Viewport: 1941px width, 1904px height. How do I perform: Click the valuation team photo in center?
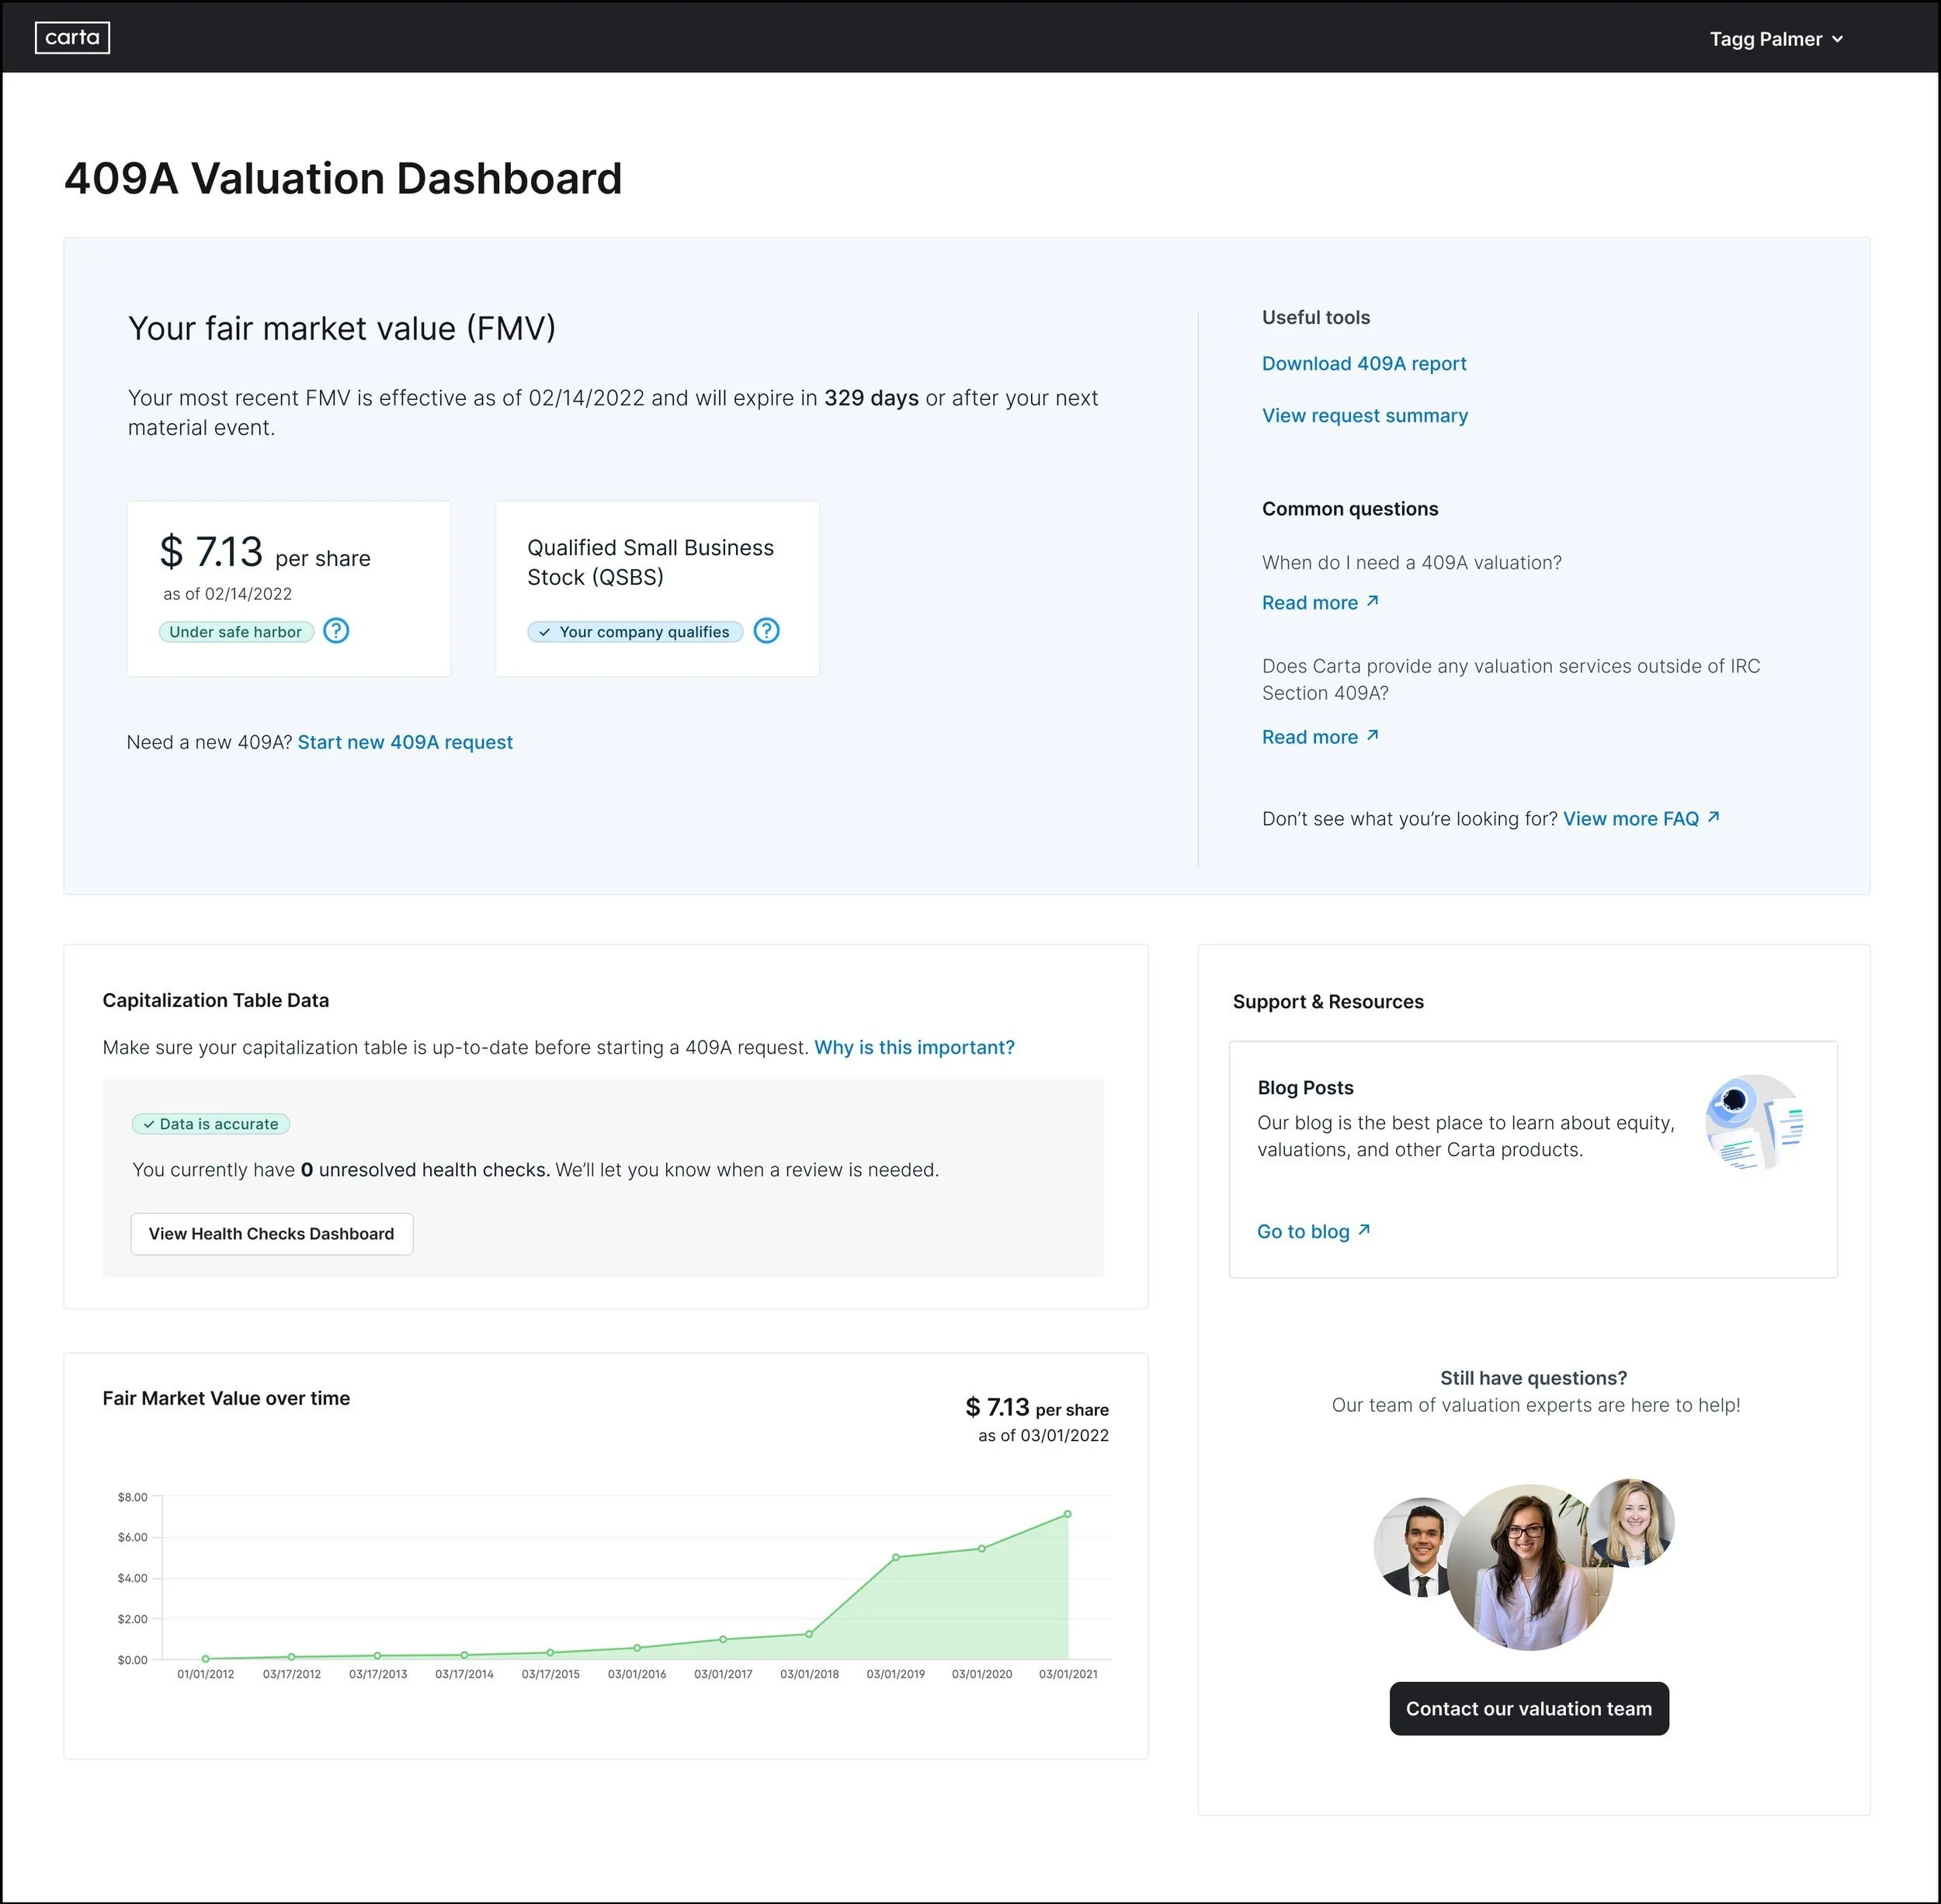[1529, 1567]
